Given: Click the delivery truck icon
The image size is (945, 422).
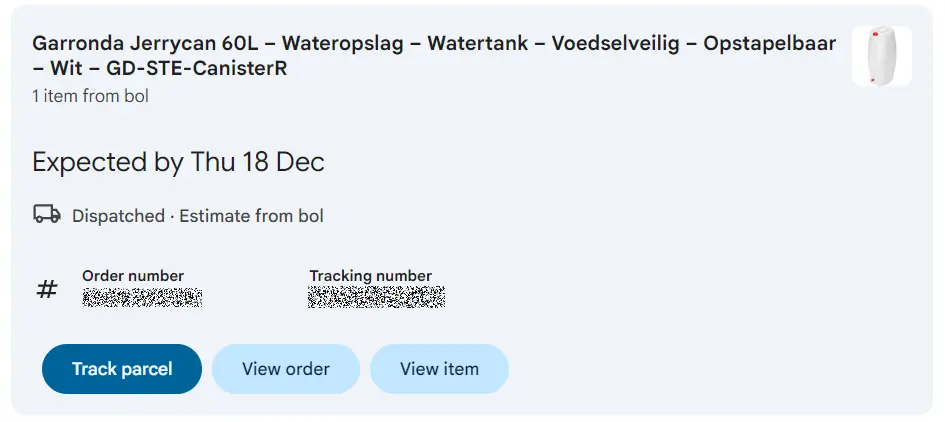Looking at the screenshot, I should click(x=47, y=214).
